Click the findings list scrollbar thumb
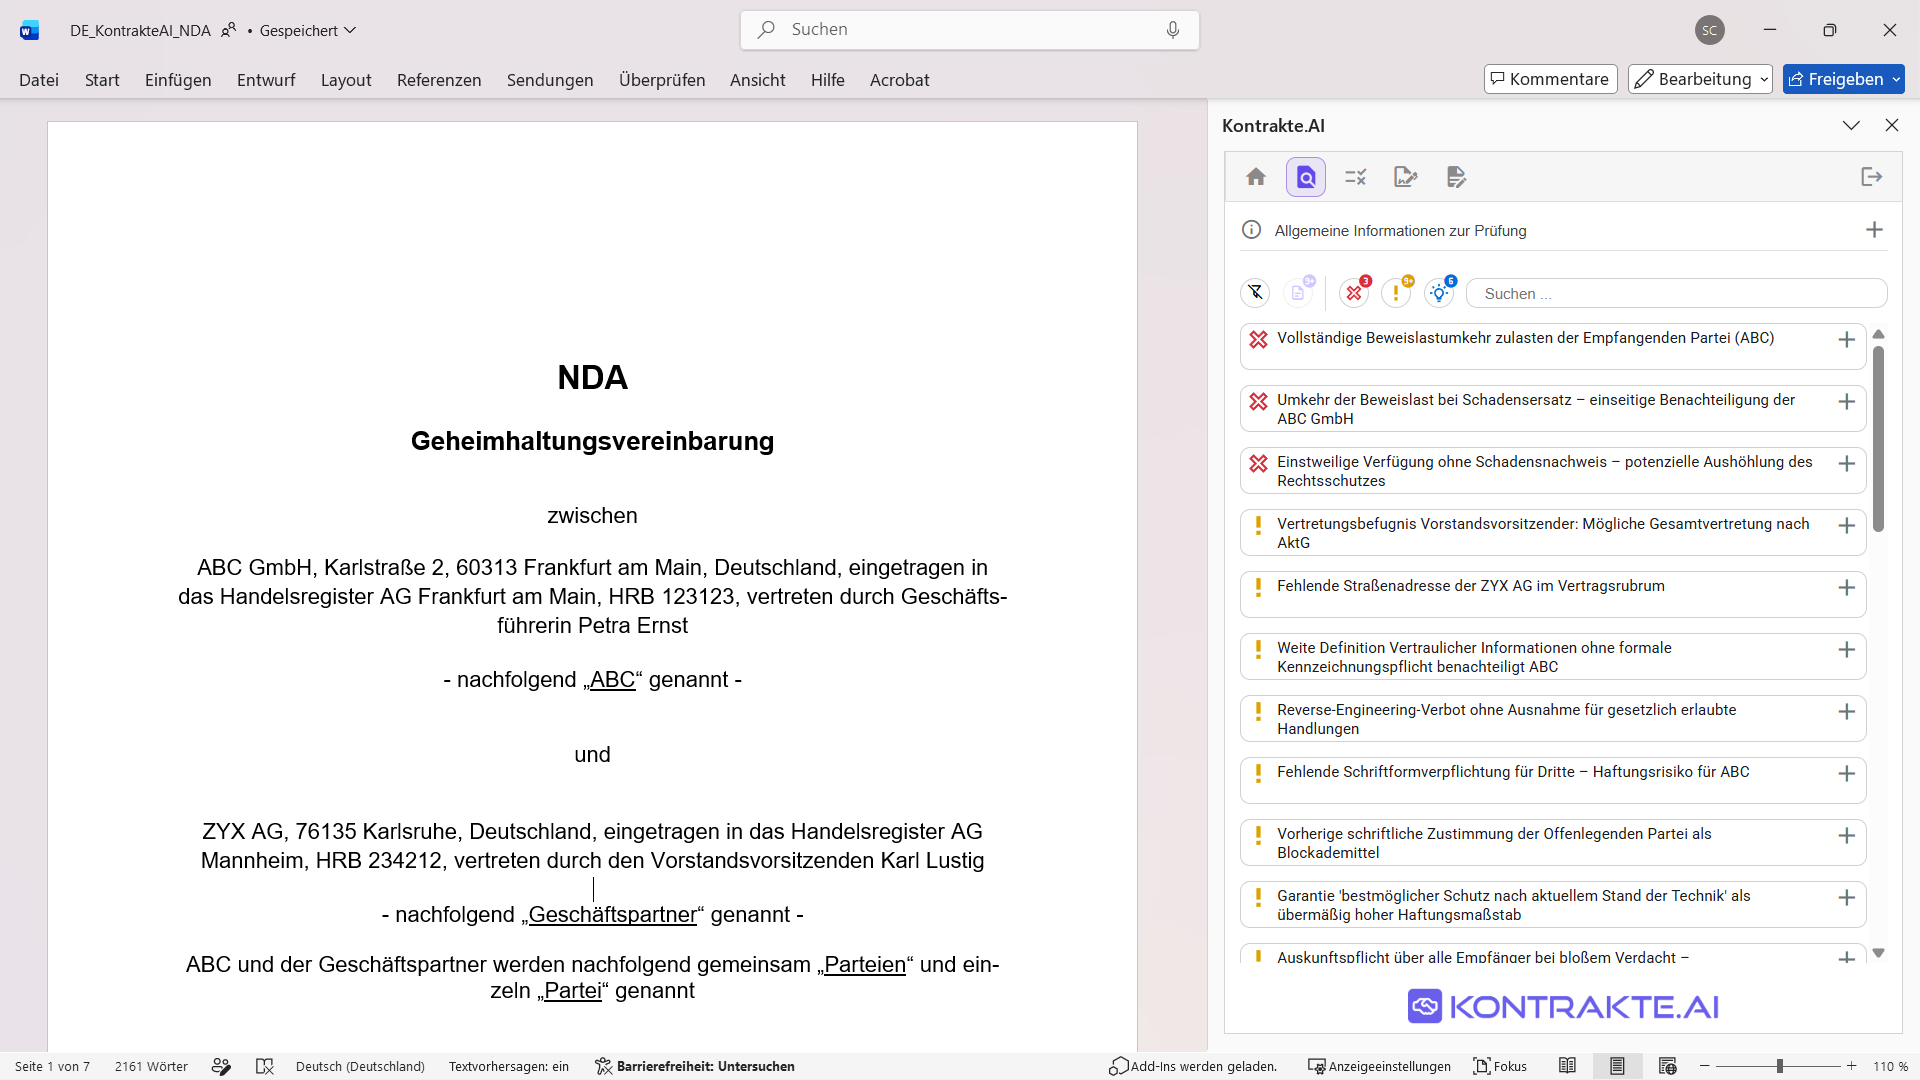The height and width of the screenshot is (1080, 1920). coord(1878,439)
